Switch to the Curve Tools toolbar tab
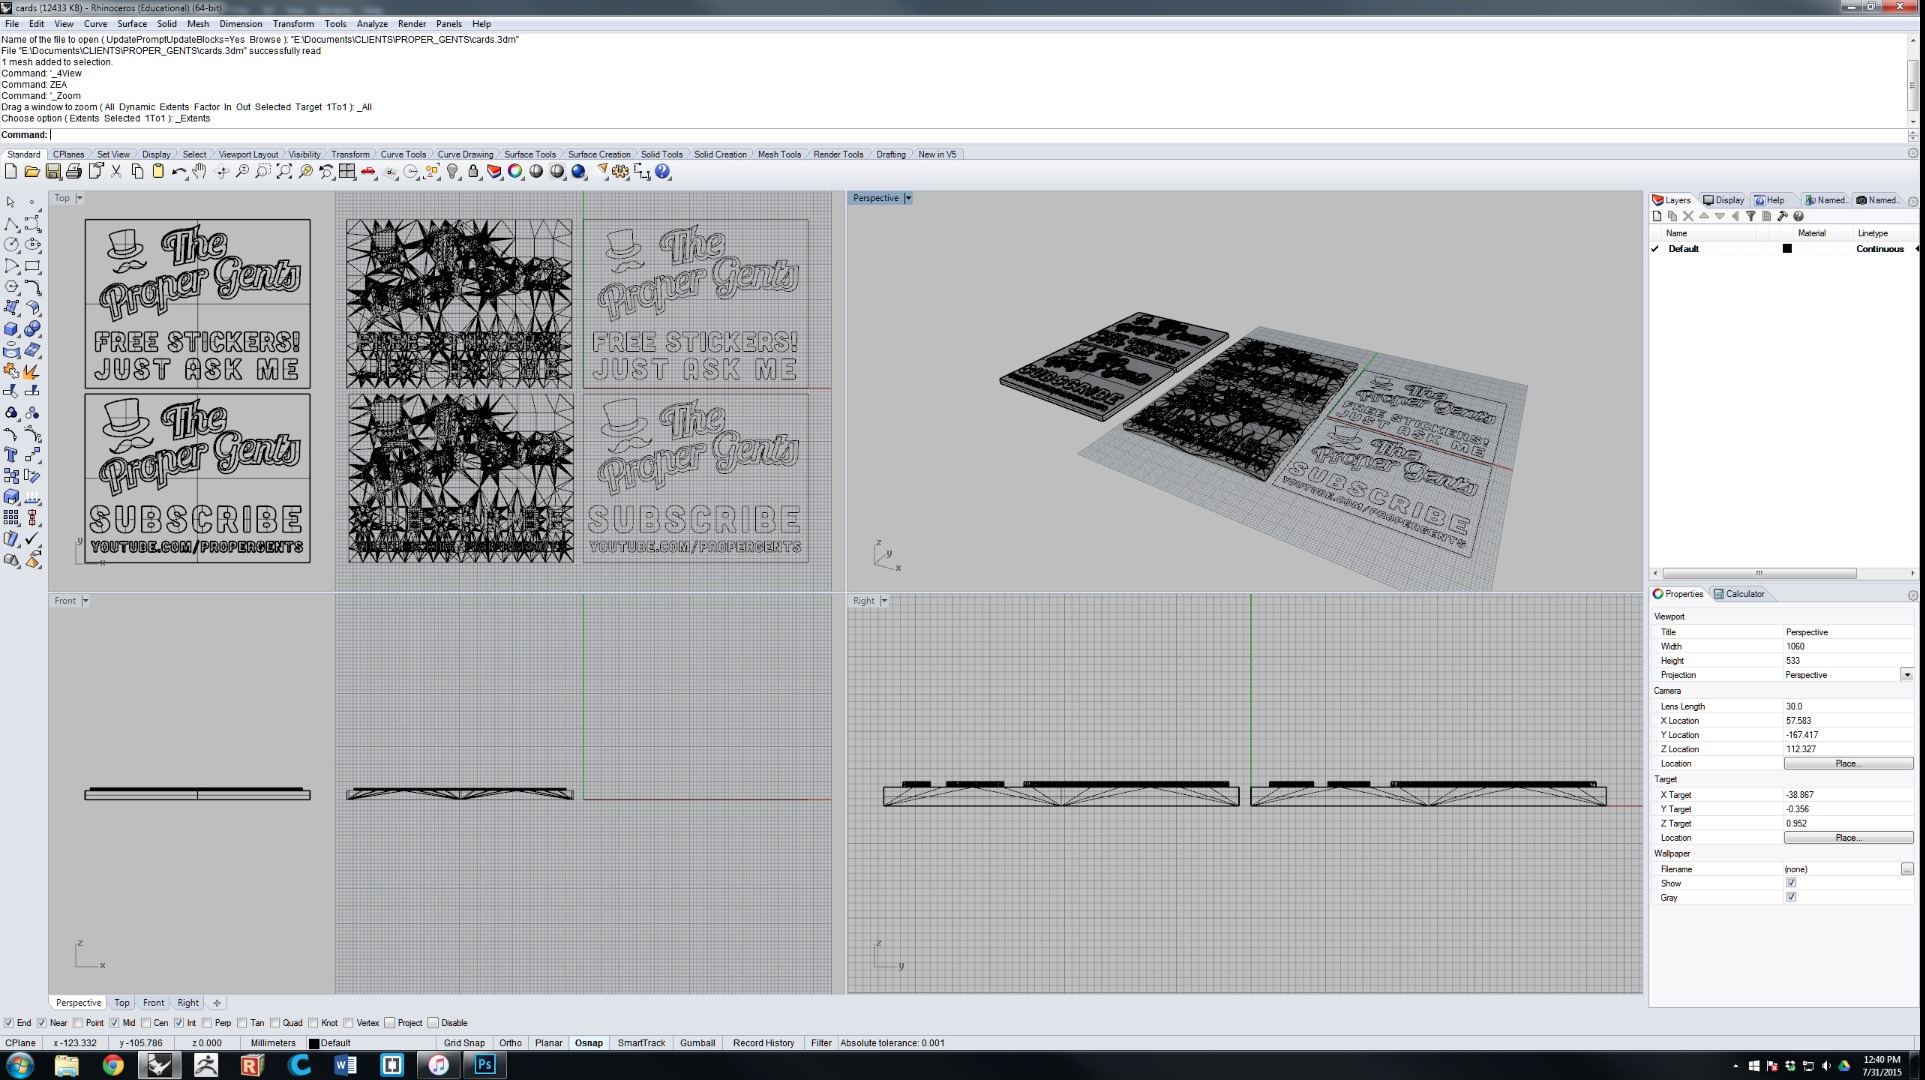The width and height of the screenshot is (1925, 1080). (x=403, y=154)
